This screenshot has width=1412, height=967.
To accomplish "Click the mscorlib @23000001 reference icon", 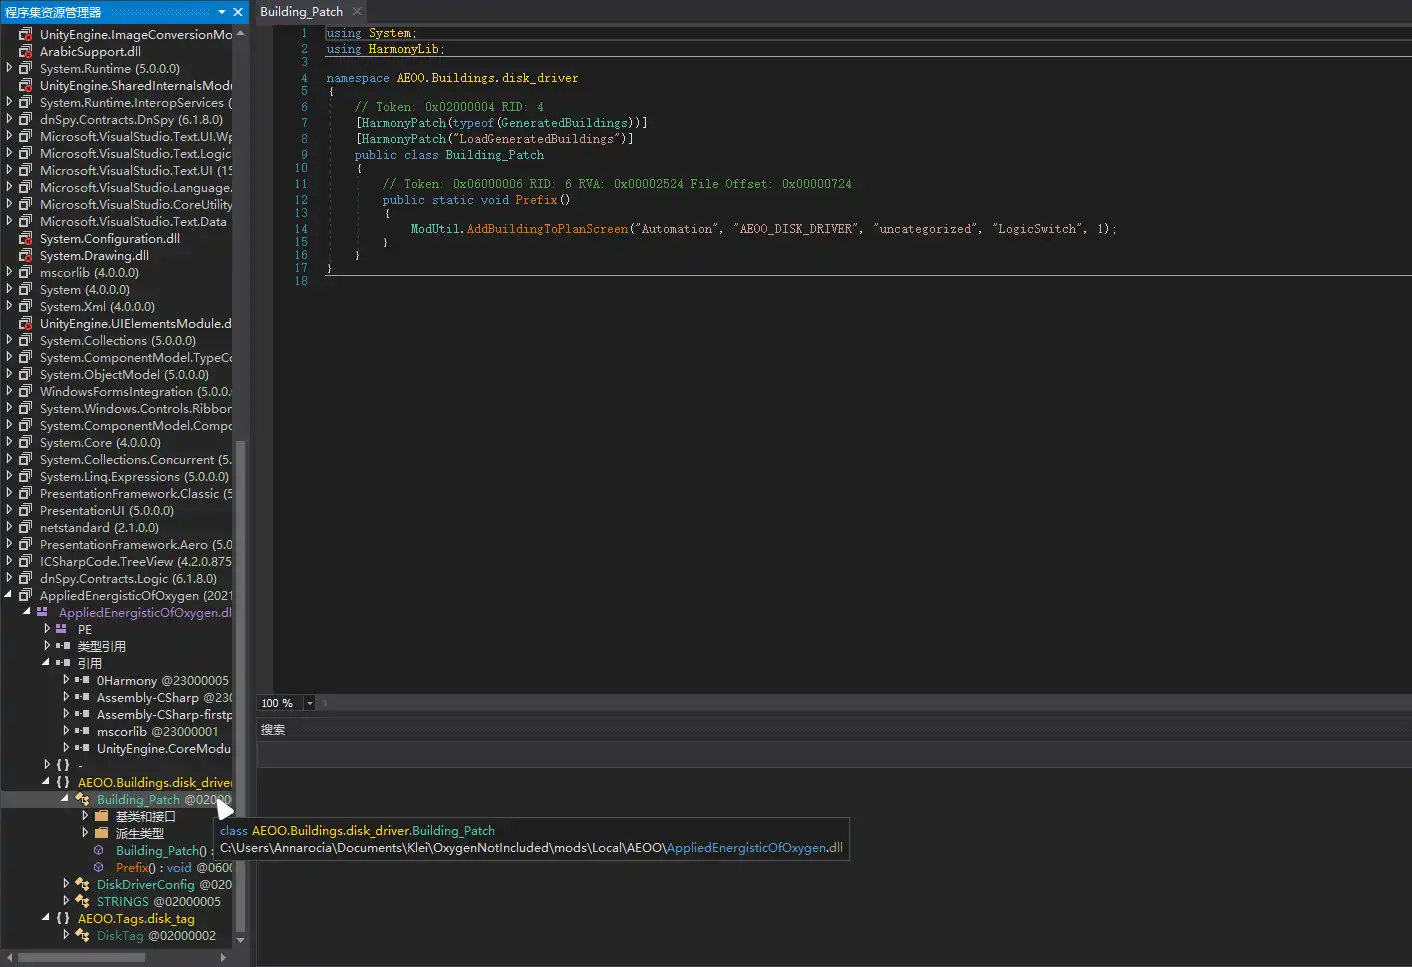I will [x=83, y=731].
